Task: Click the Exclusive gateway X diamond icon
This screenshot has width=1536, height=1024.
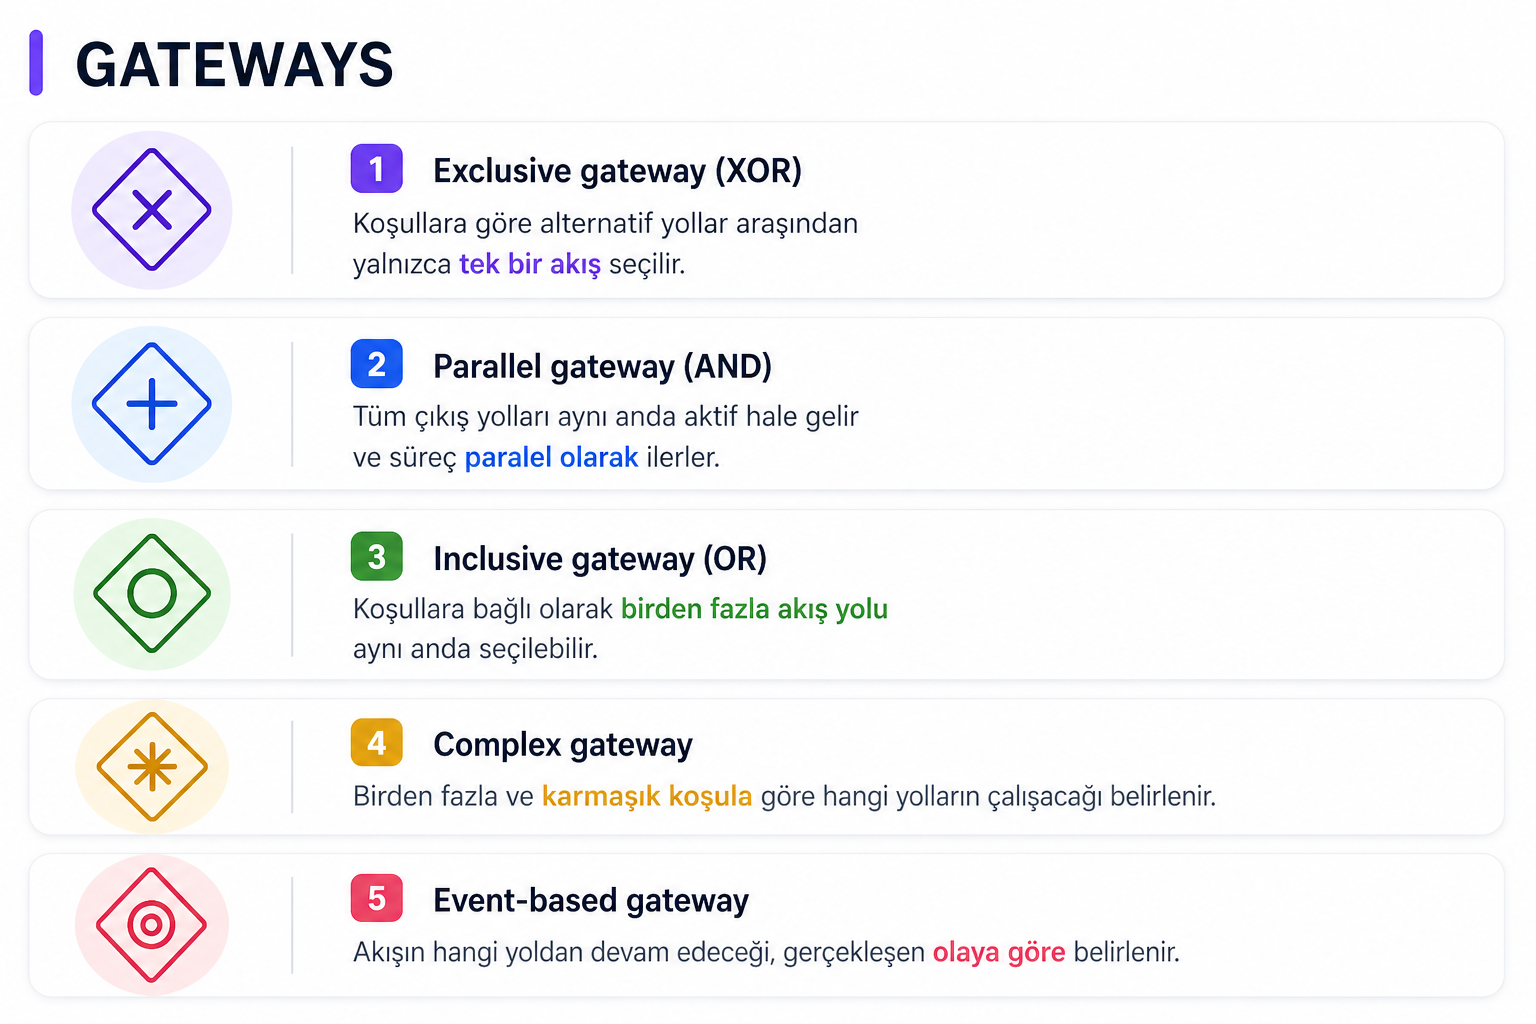Action: click(x=152, y=210)
